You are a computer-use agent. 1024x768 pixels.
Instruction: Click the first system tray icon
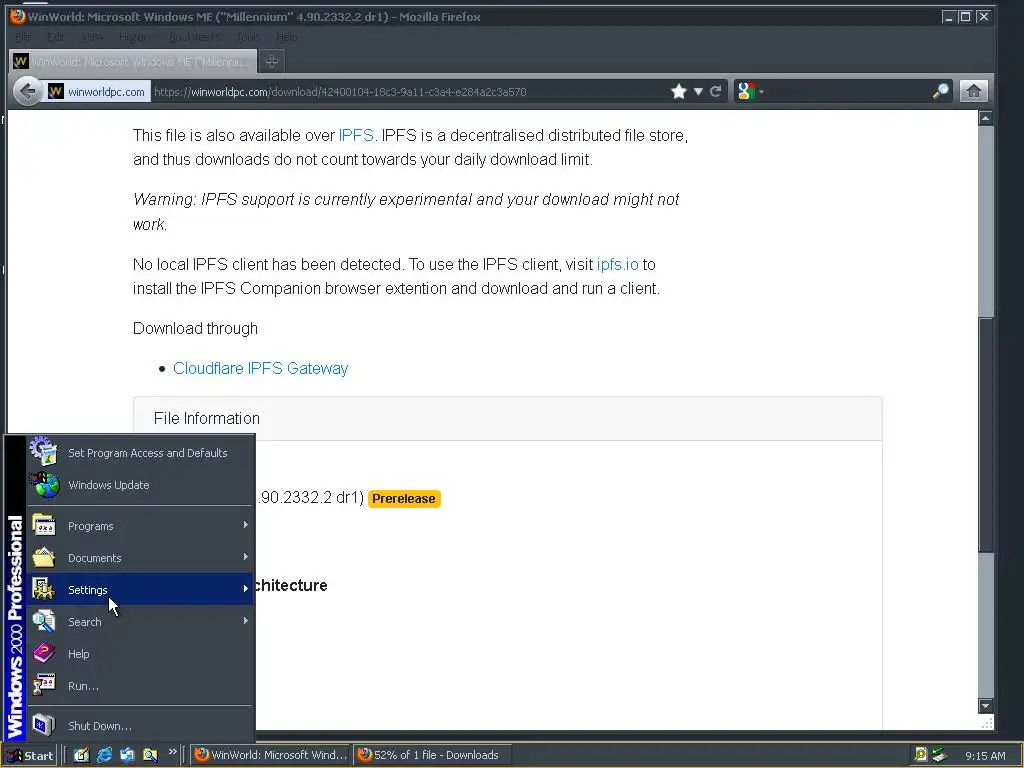click(x=921, y=756)
